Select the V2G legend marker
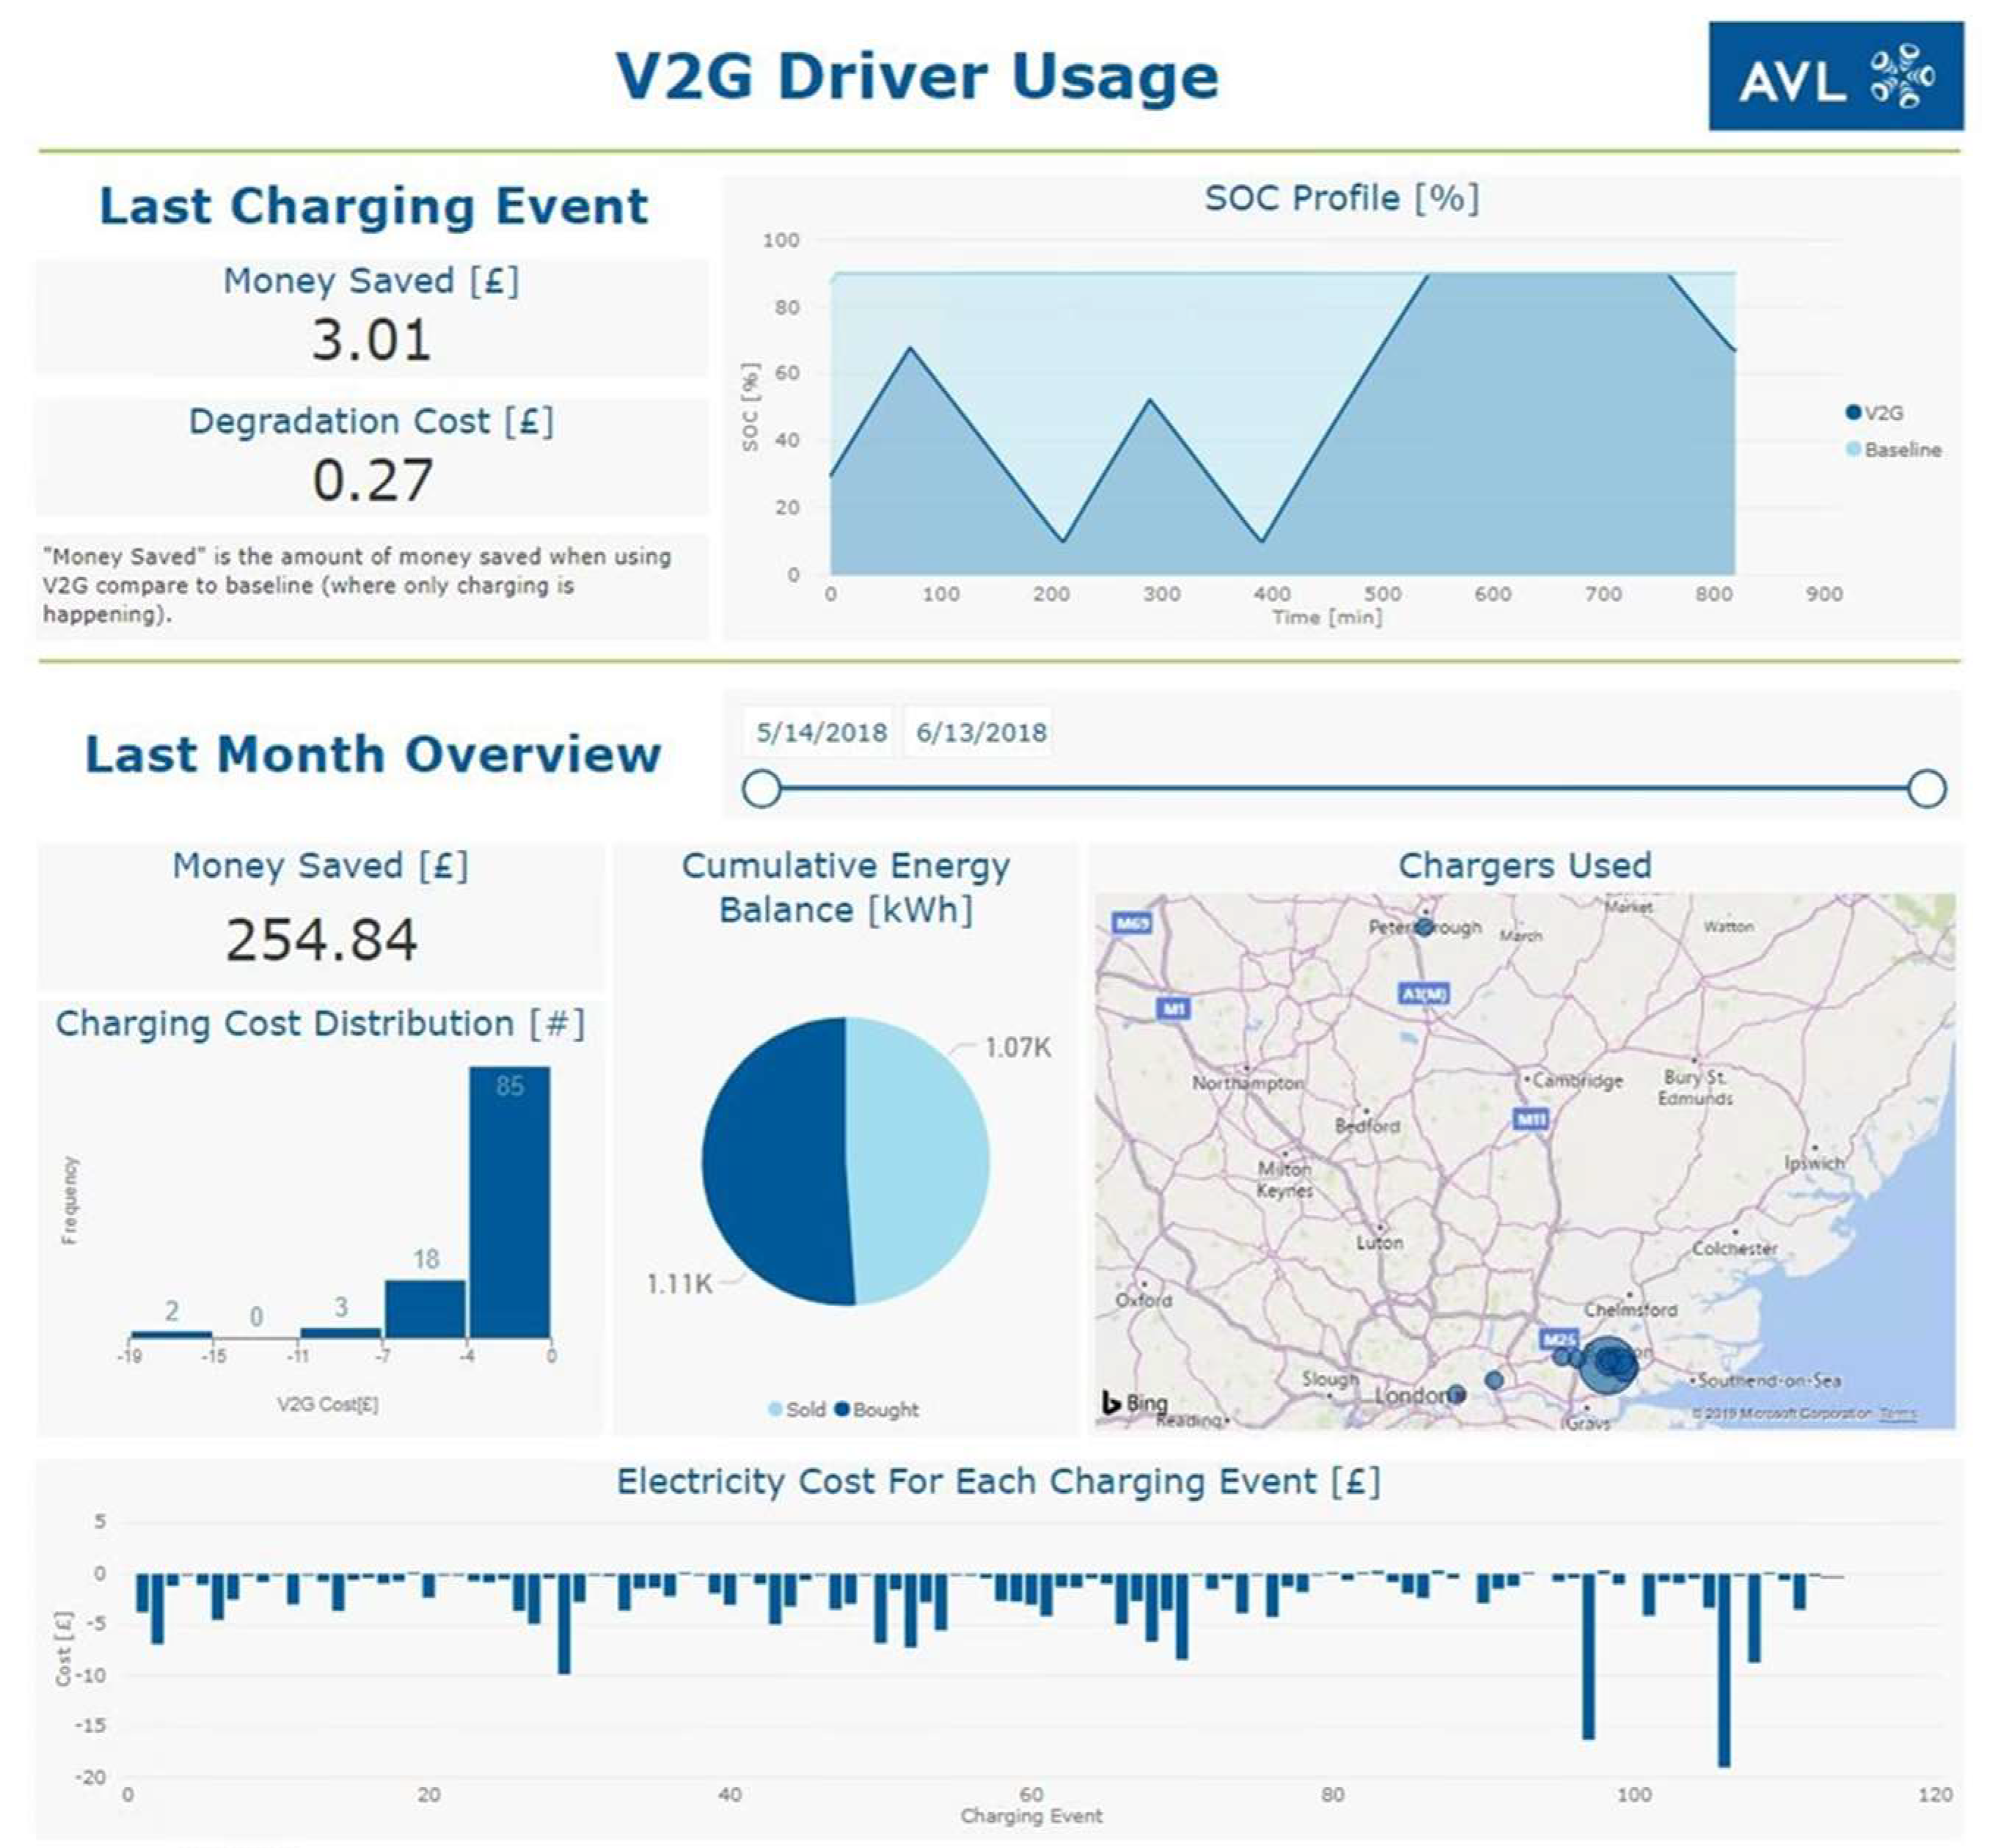 coord(1852,412)
